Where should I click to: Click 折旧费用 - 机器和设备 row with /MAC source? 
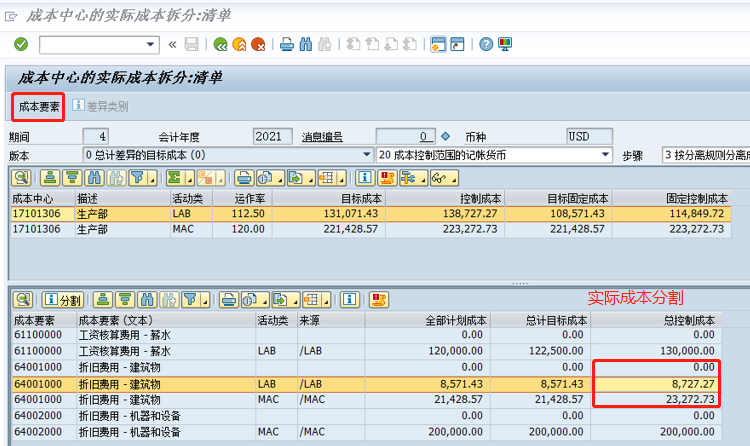(366, 432)
